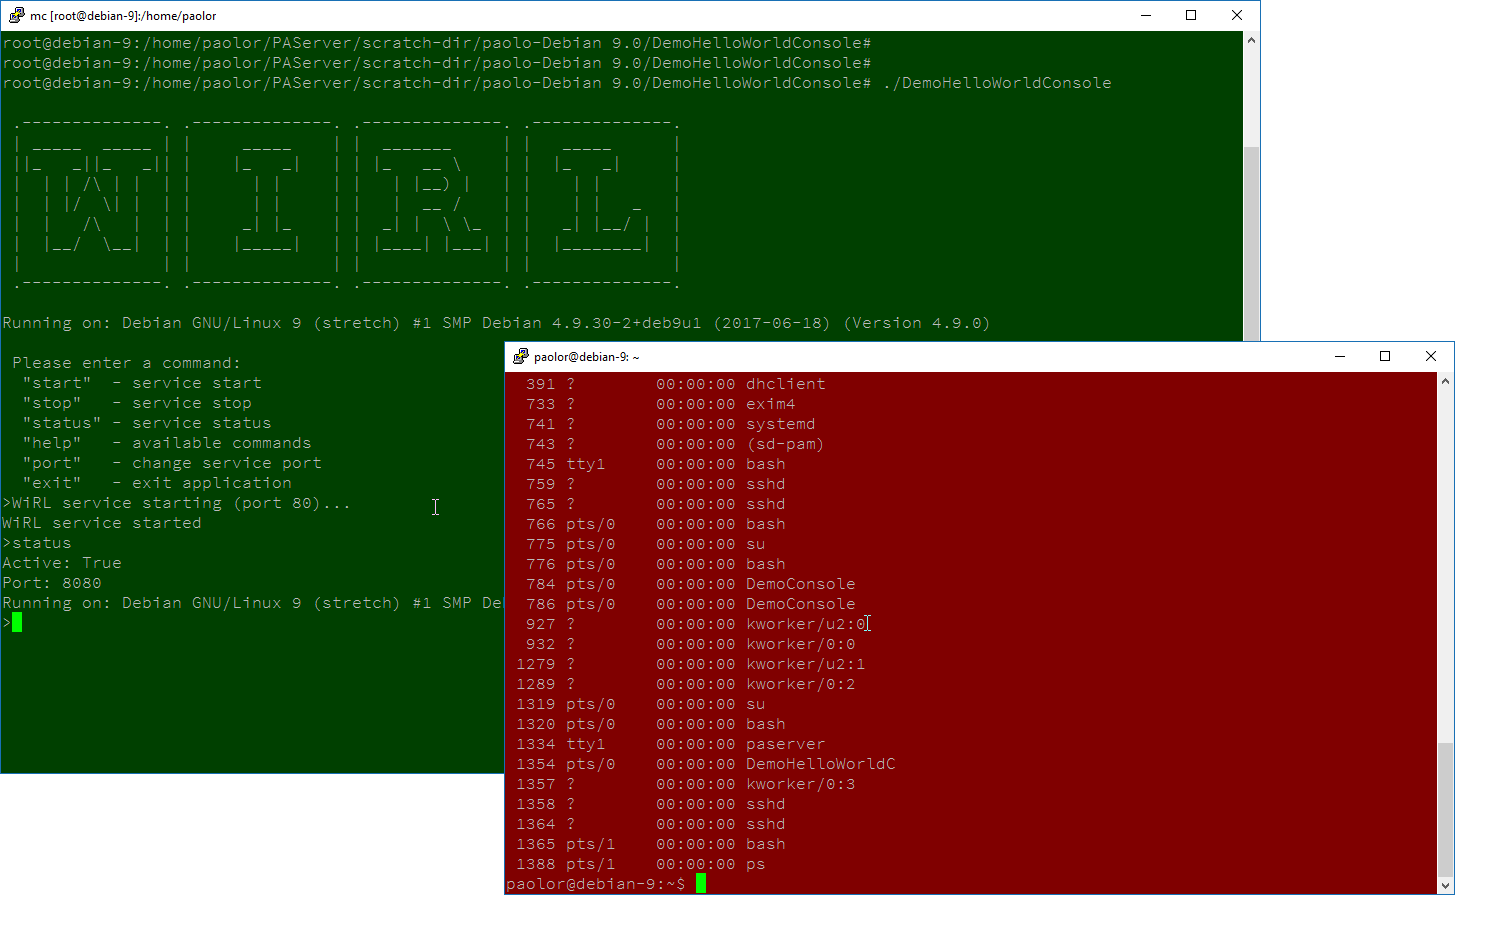The width and height of the screenshot is (1488, 940).
Task: Maximize the mc root@debian-9 terminal window
Action: pyautogui.click(x=1191, y=15)
